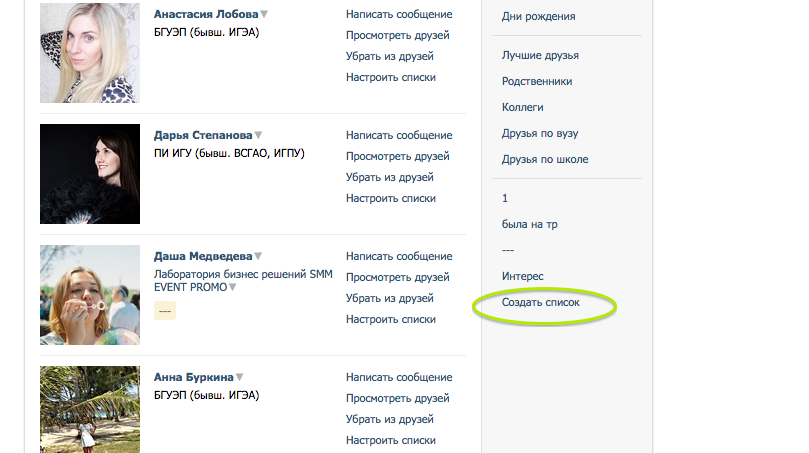Screen dimensions: 809x453
Task: Click Написать сообщение for Анастасия Лобова
Action: tap(399, 14)
